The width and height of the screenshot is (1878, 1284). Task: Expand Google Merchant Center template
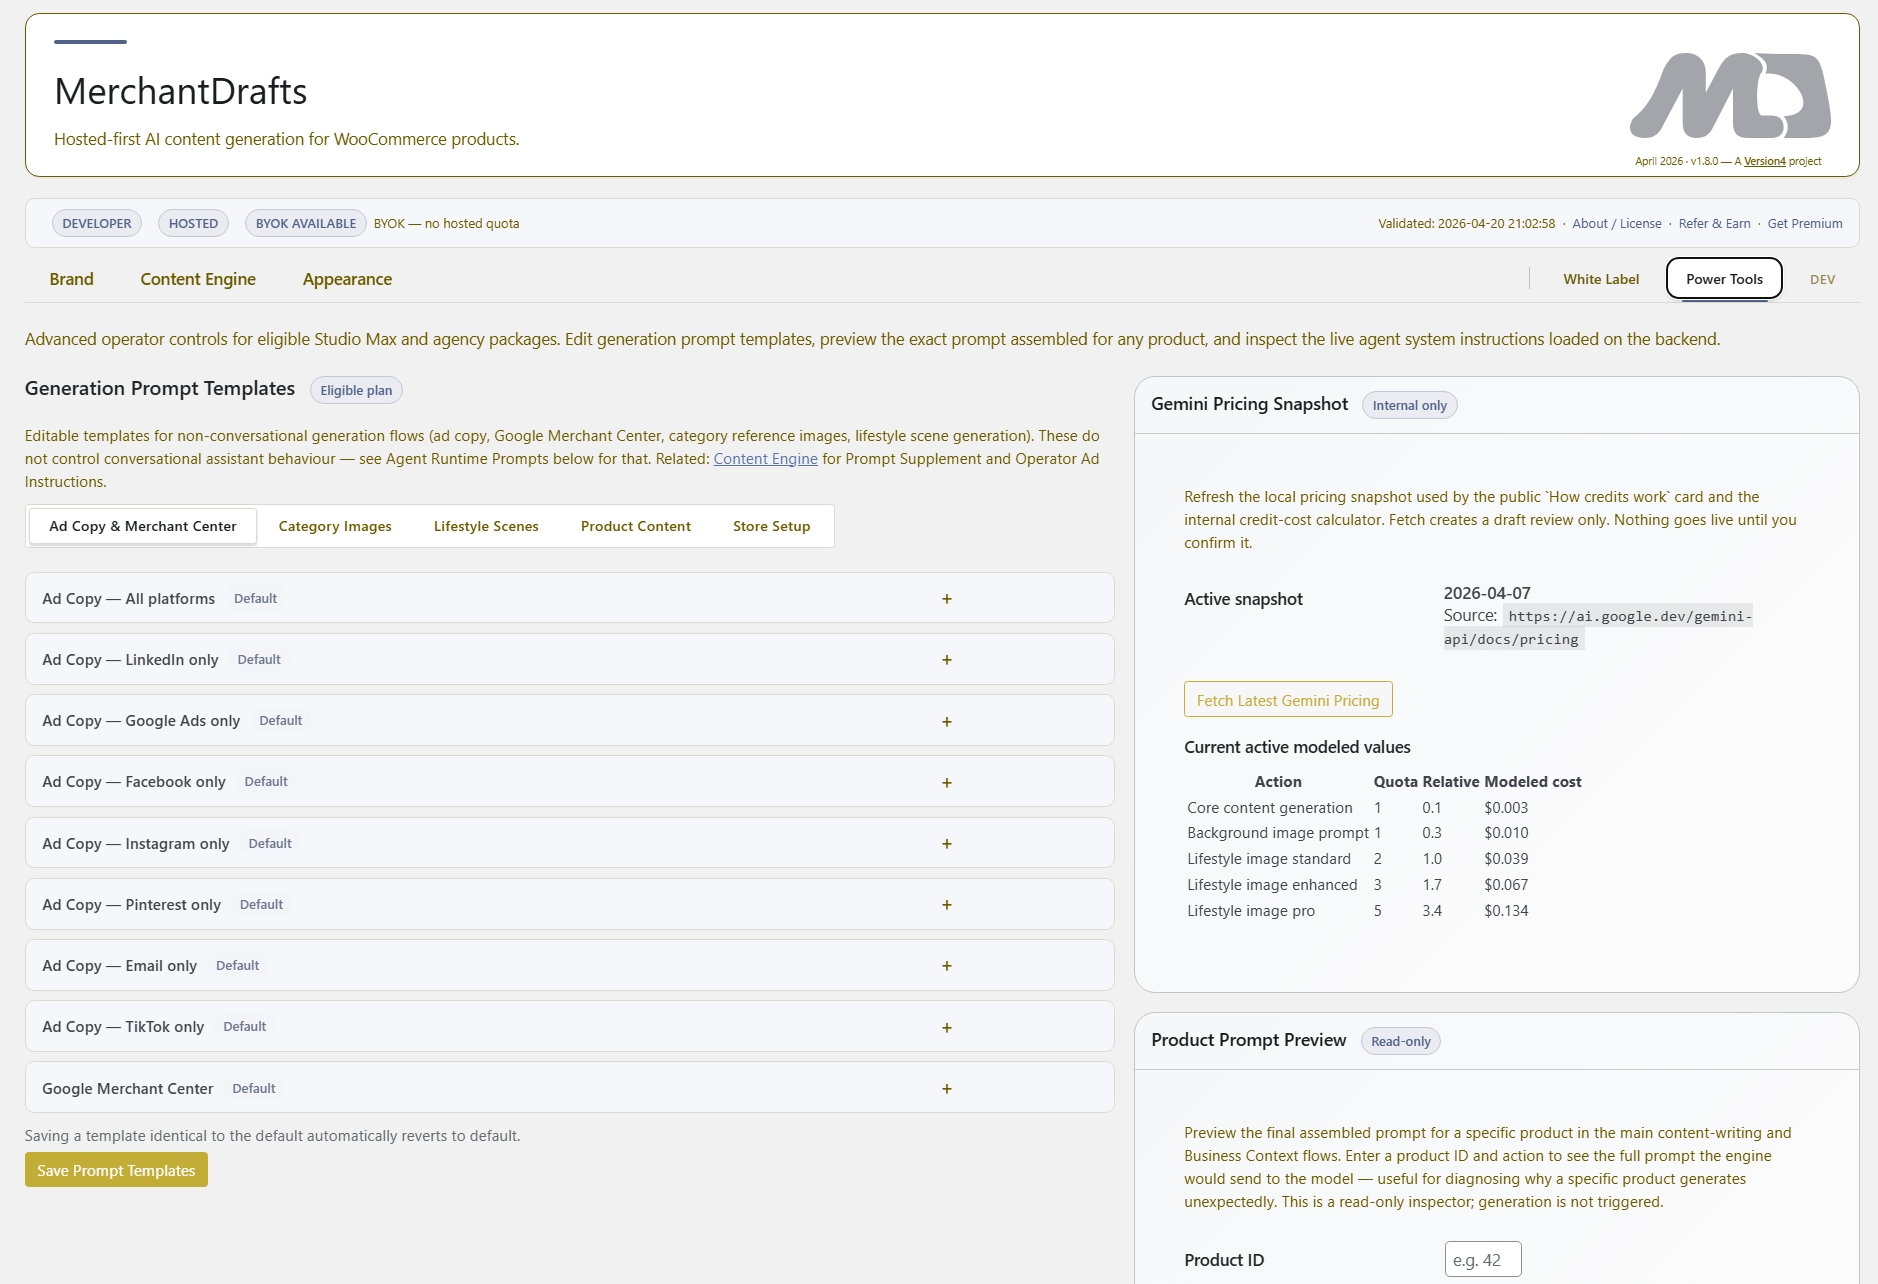(x=569, y=1088)
